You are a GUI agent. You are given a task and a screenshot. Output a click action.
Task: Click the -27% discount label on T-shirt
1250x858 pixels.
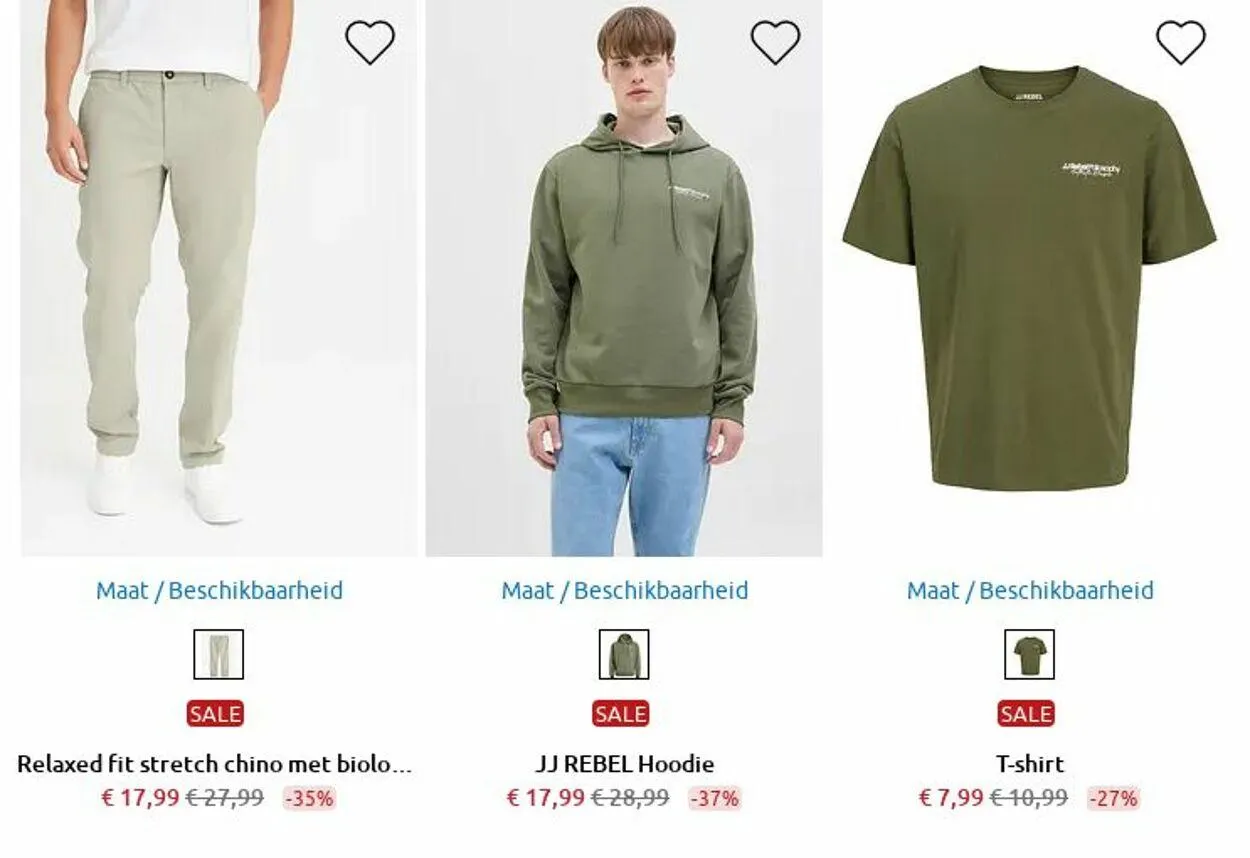[1114, 799]
